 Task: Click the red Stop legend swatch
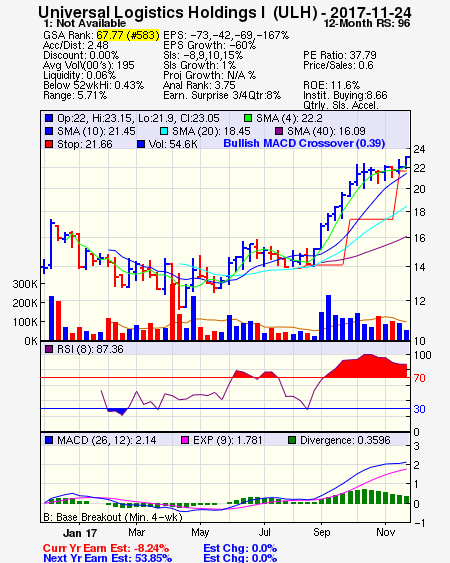49,144
